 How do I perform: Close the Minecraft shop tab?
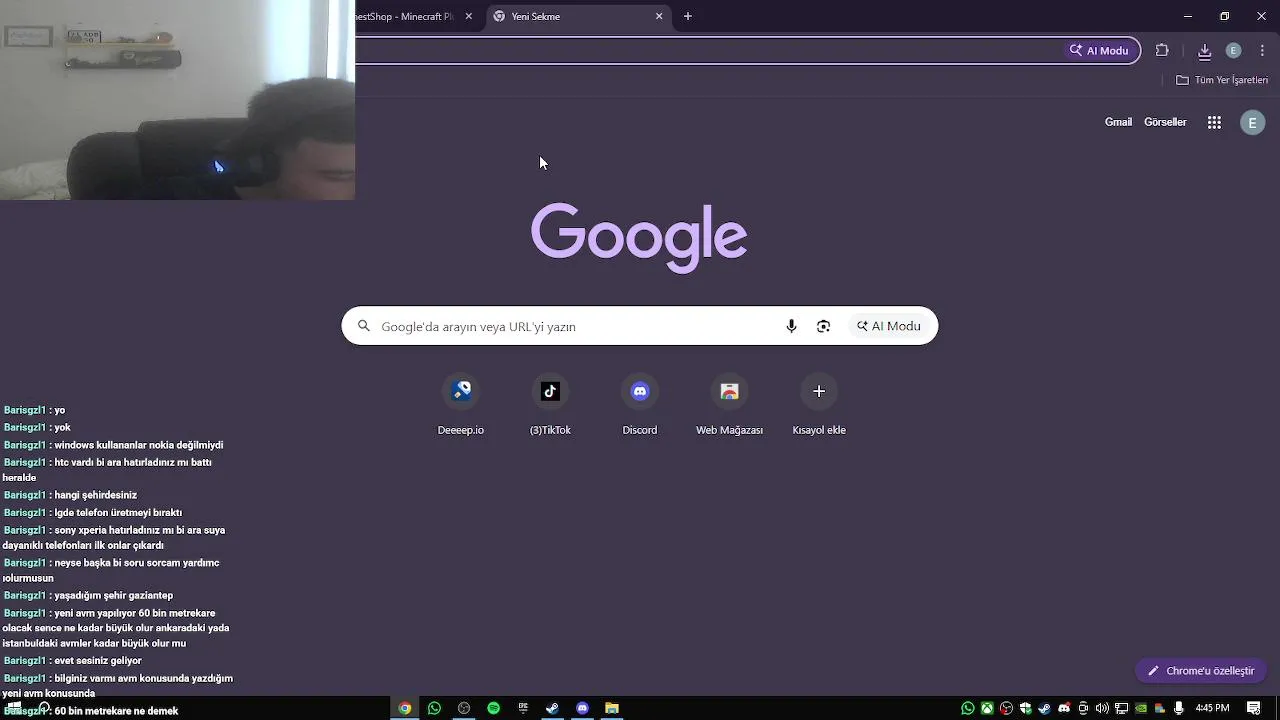468,16
